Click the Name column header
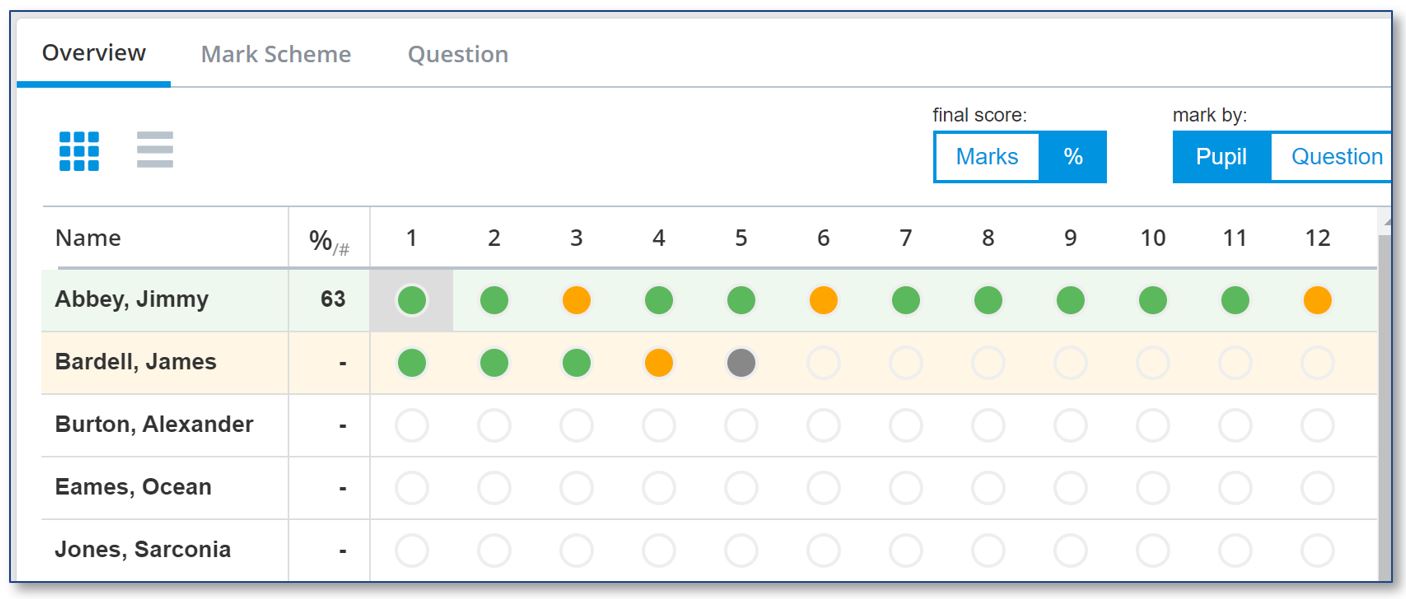 [x=88, y=238]
